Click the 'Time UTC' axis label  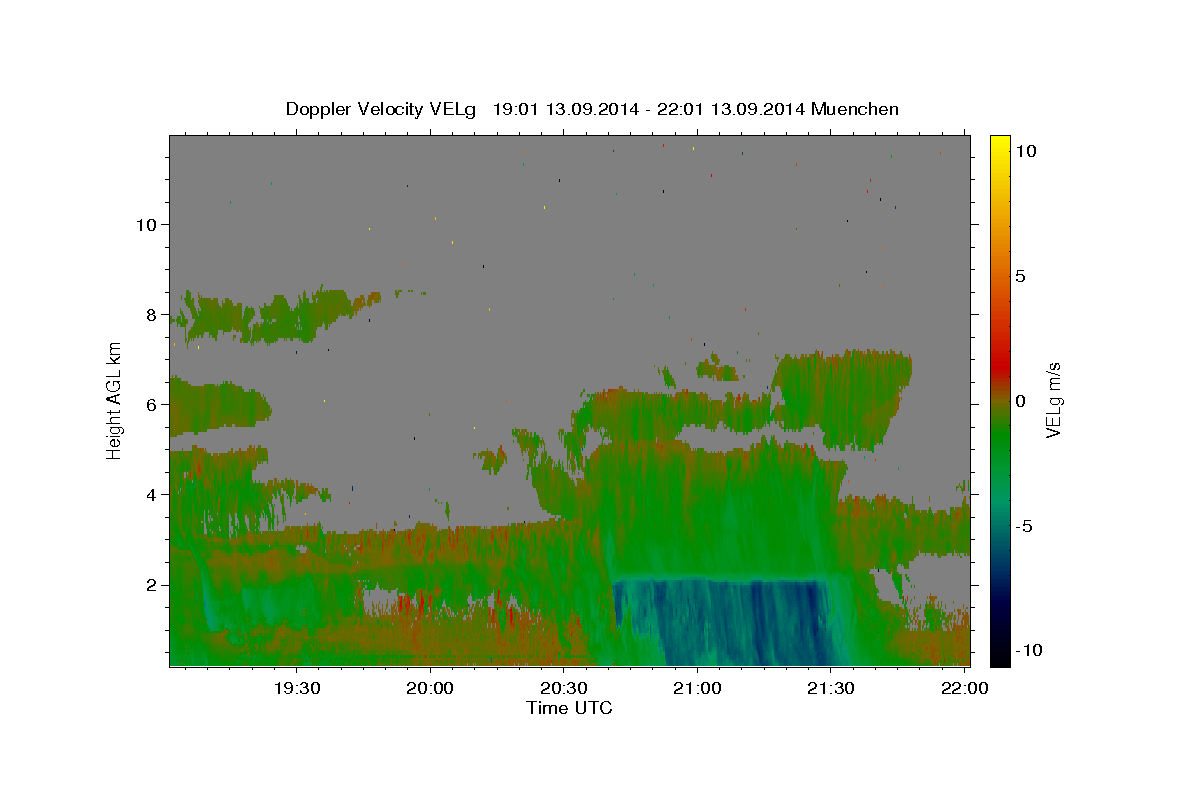point(569,708)
